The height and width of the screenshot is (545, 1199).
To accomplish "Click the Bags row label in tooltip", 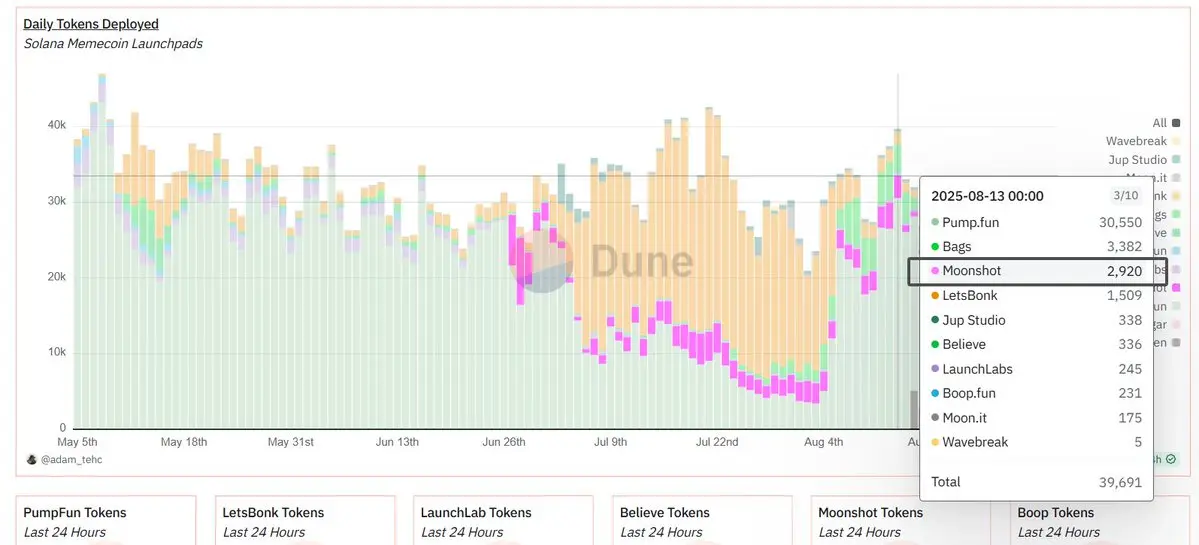I will [957, 247].
